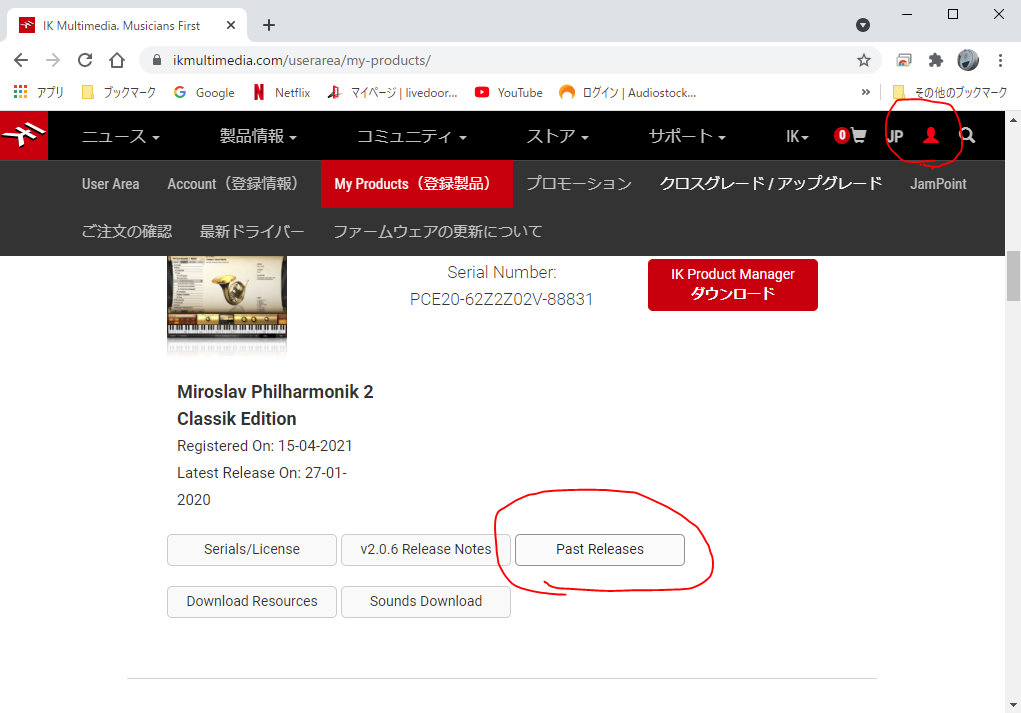The image size is (1021, 713).
Task: Click the media/cast extension icon
Action: [904, 61]
